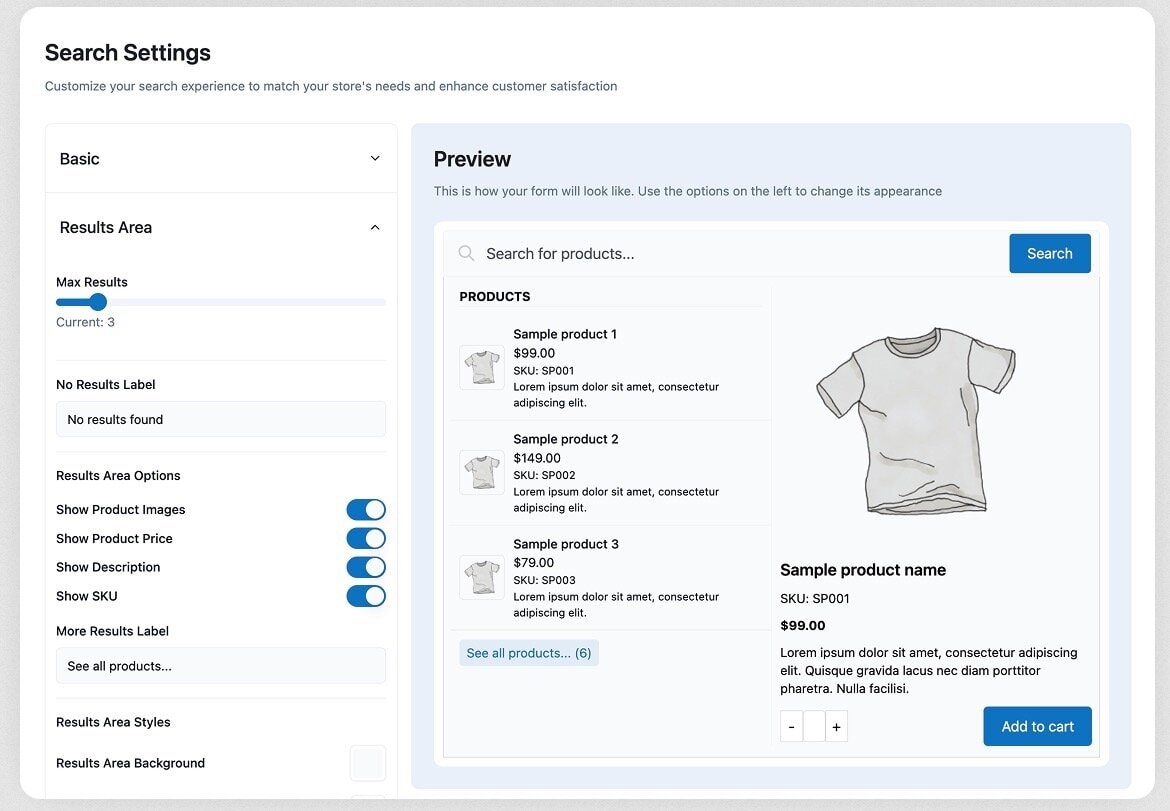1170x811 pixels.
Task: Increase quantity with the plus button
Action: tap(836, 727)
